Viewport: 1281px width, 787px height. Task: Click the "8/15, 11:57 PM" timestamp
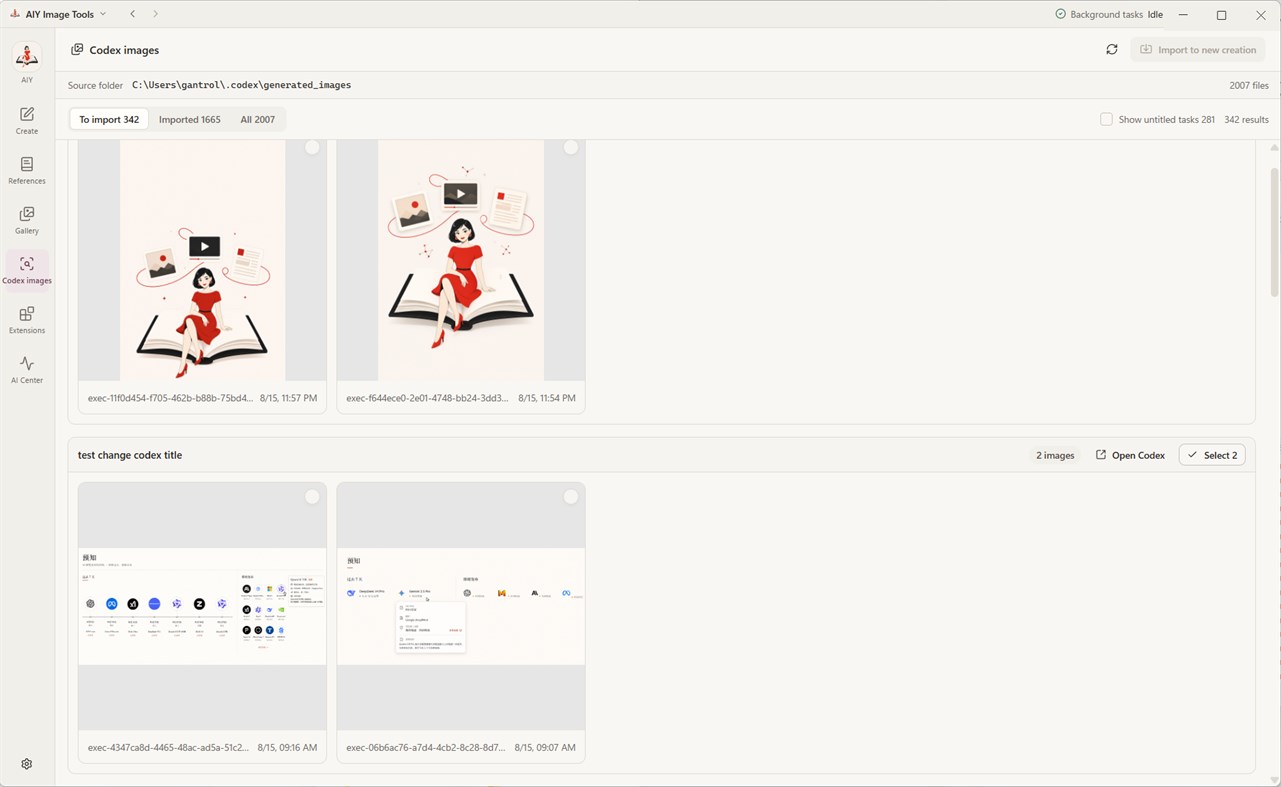(x=288, y=397)
